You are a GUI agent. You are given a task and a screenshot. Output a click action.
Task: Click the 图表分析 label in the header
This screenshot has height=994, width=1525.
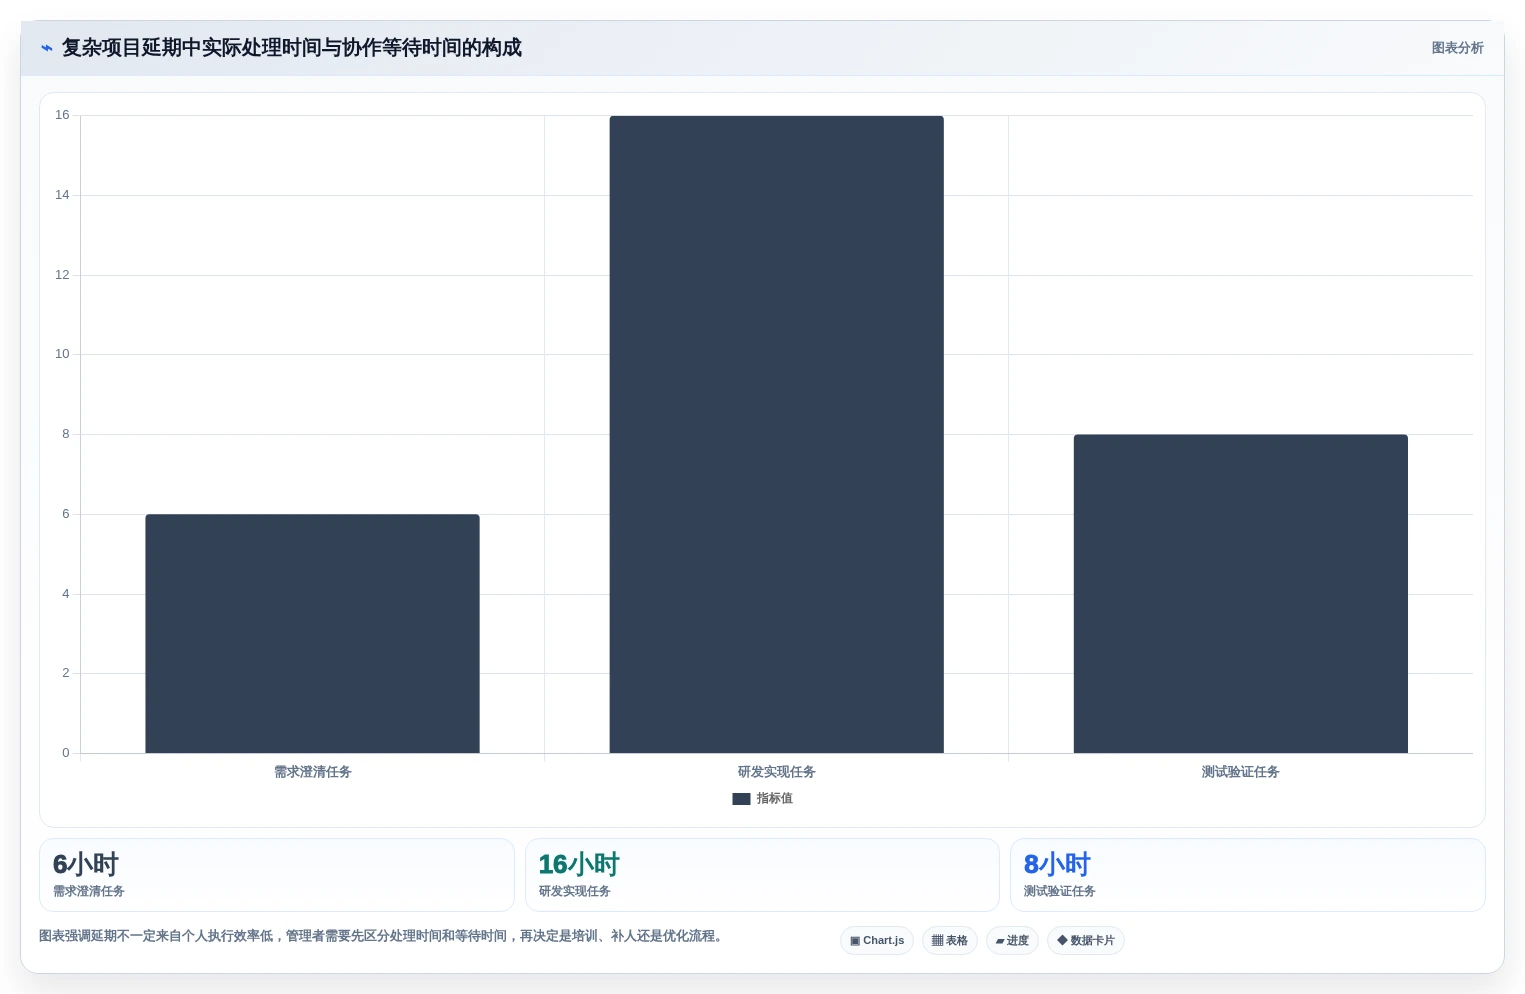(1457, 48)
